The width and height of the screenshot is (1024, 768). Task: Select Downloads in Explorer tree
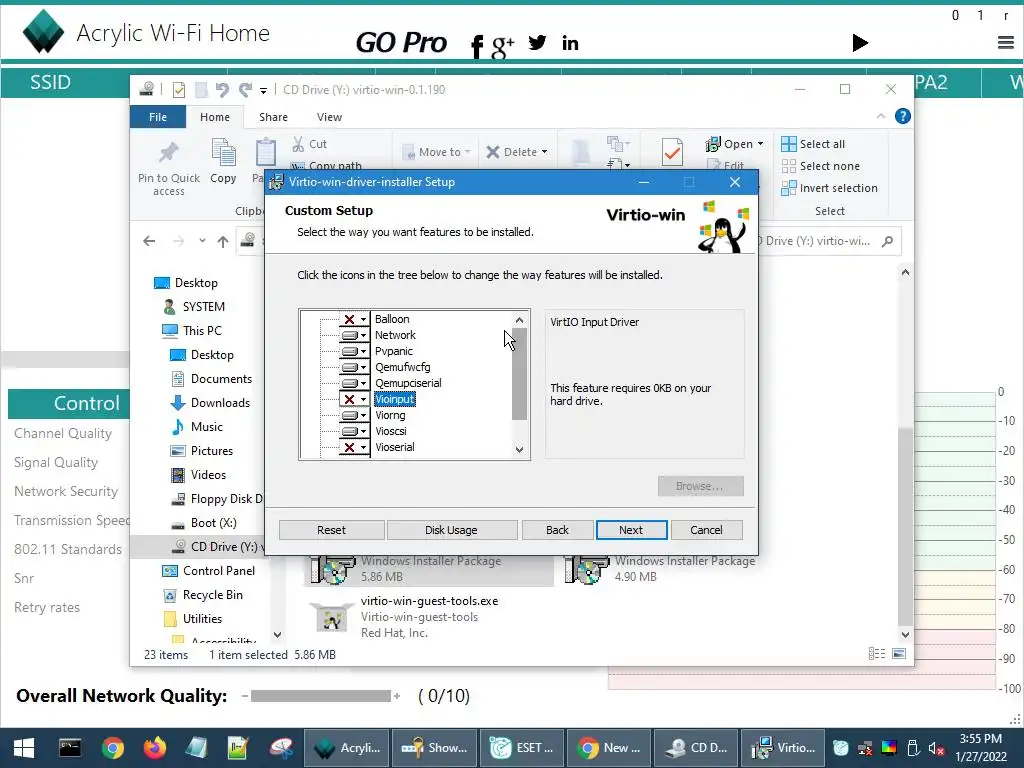point(210,403)
